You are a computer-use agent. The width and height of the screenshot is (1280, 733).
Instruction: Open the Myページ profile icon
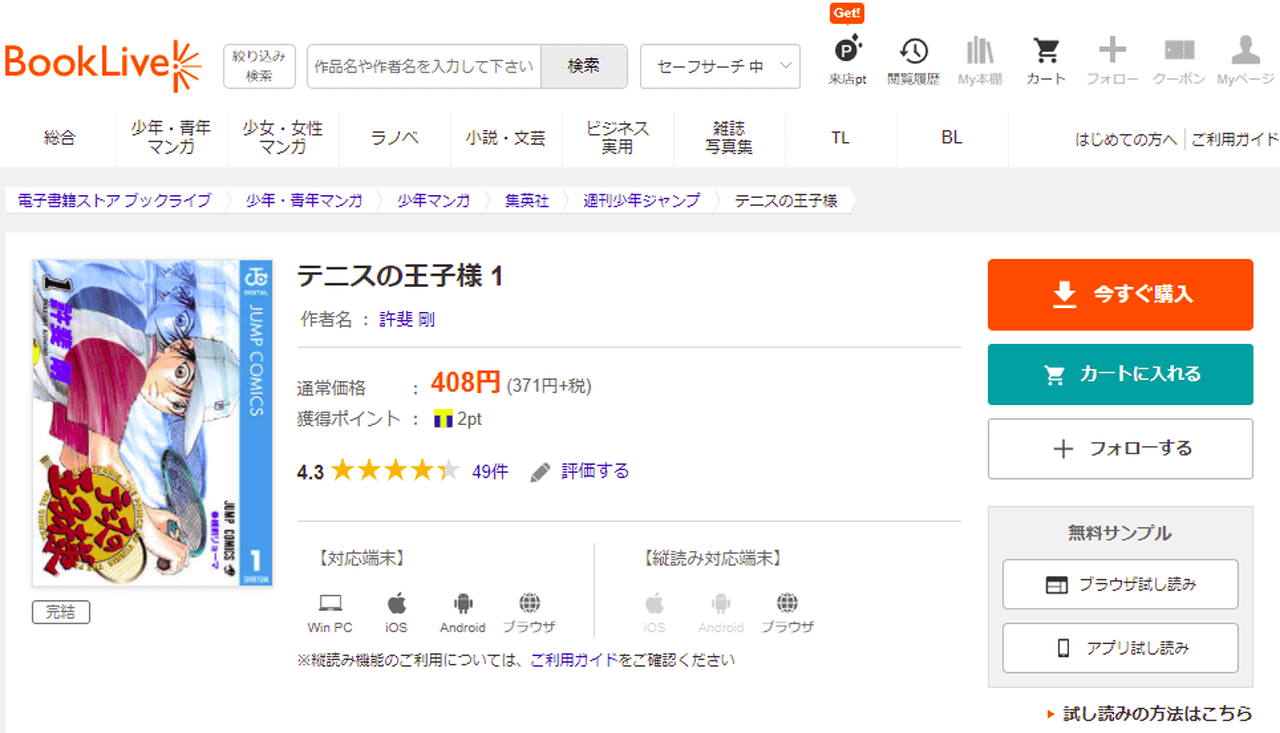[1245, 52]
